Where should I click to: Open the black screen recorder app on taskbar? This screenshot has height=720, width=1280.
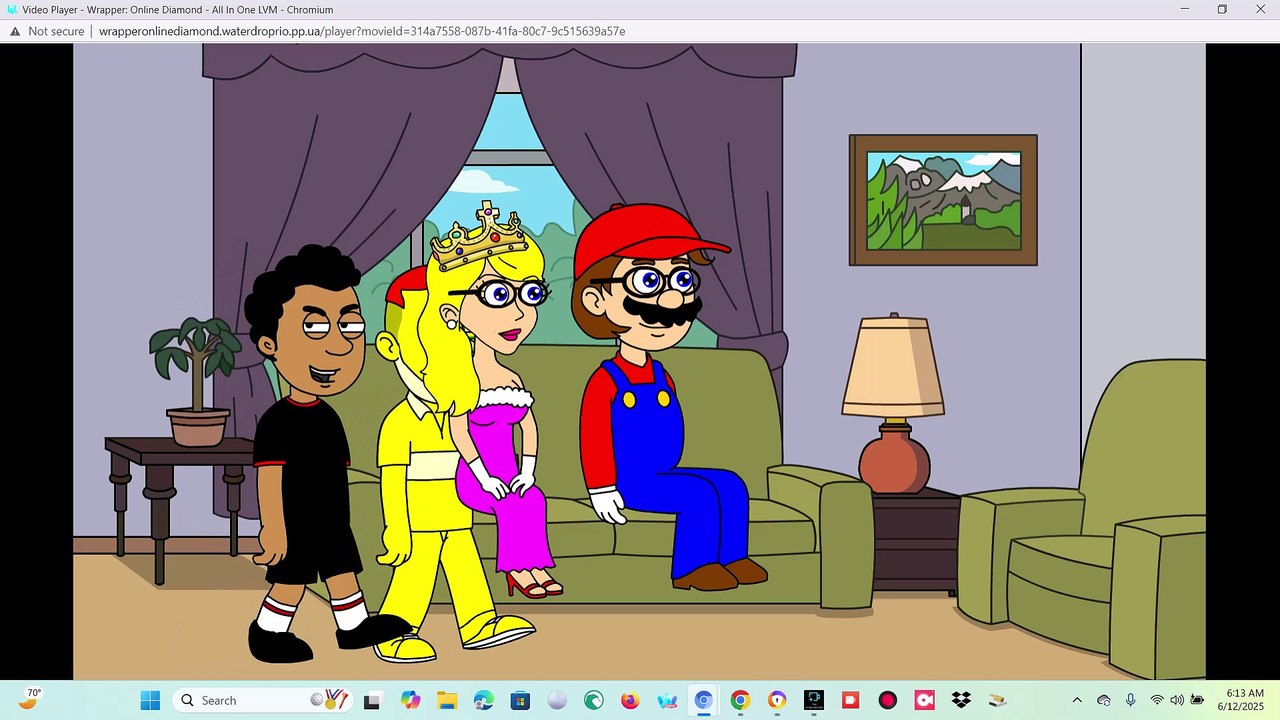tap(814, 700)
